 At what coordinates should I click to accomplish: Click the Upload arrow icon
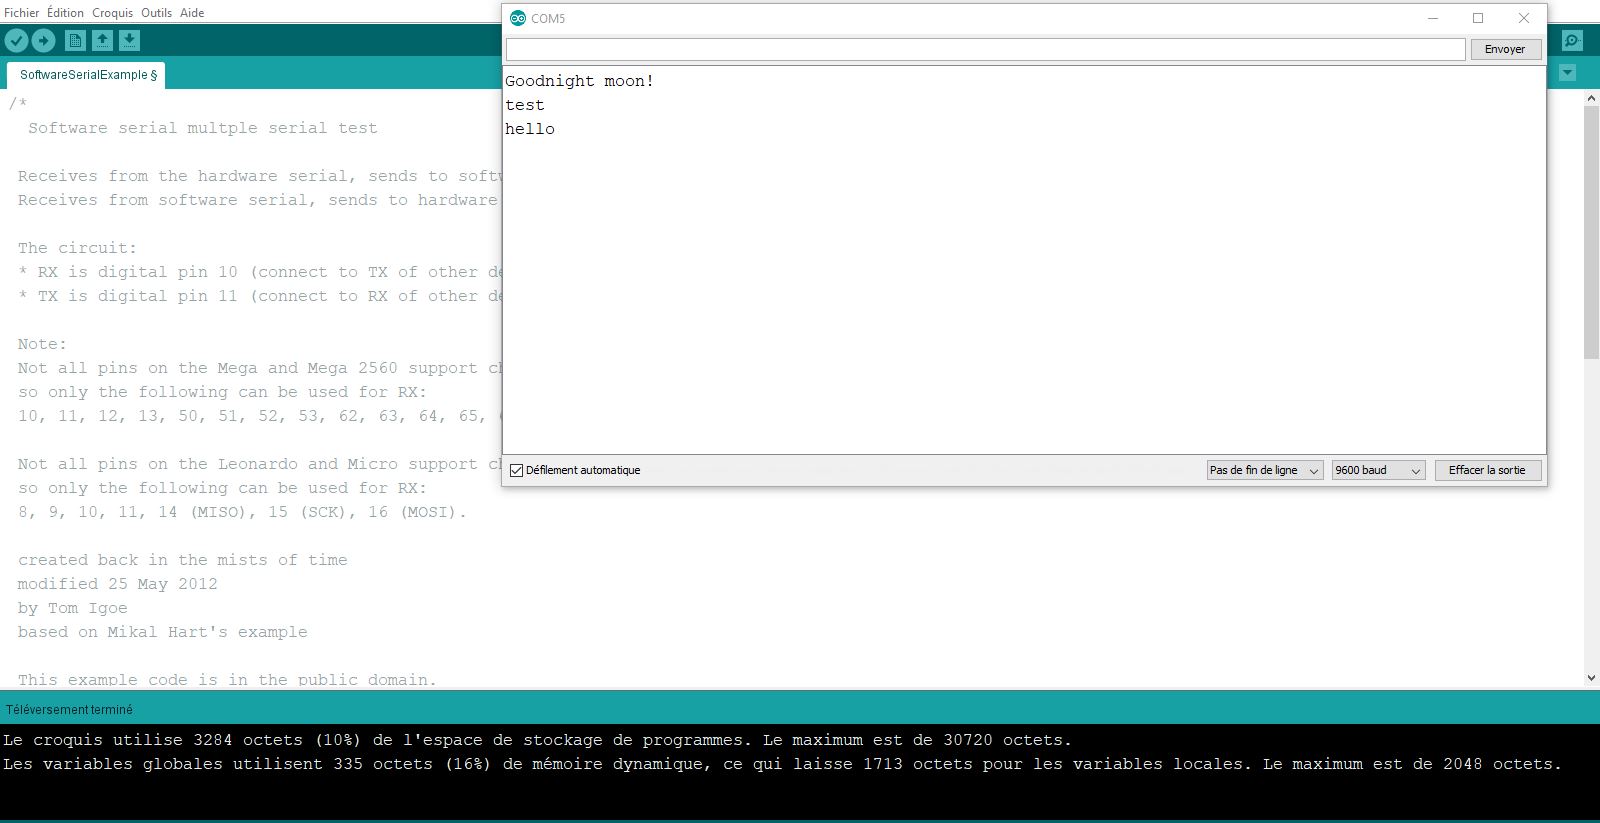pyautogui.click(x=43, y=40)
